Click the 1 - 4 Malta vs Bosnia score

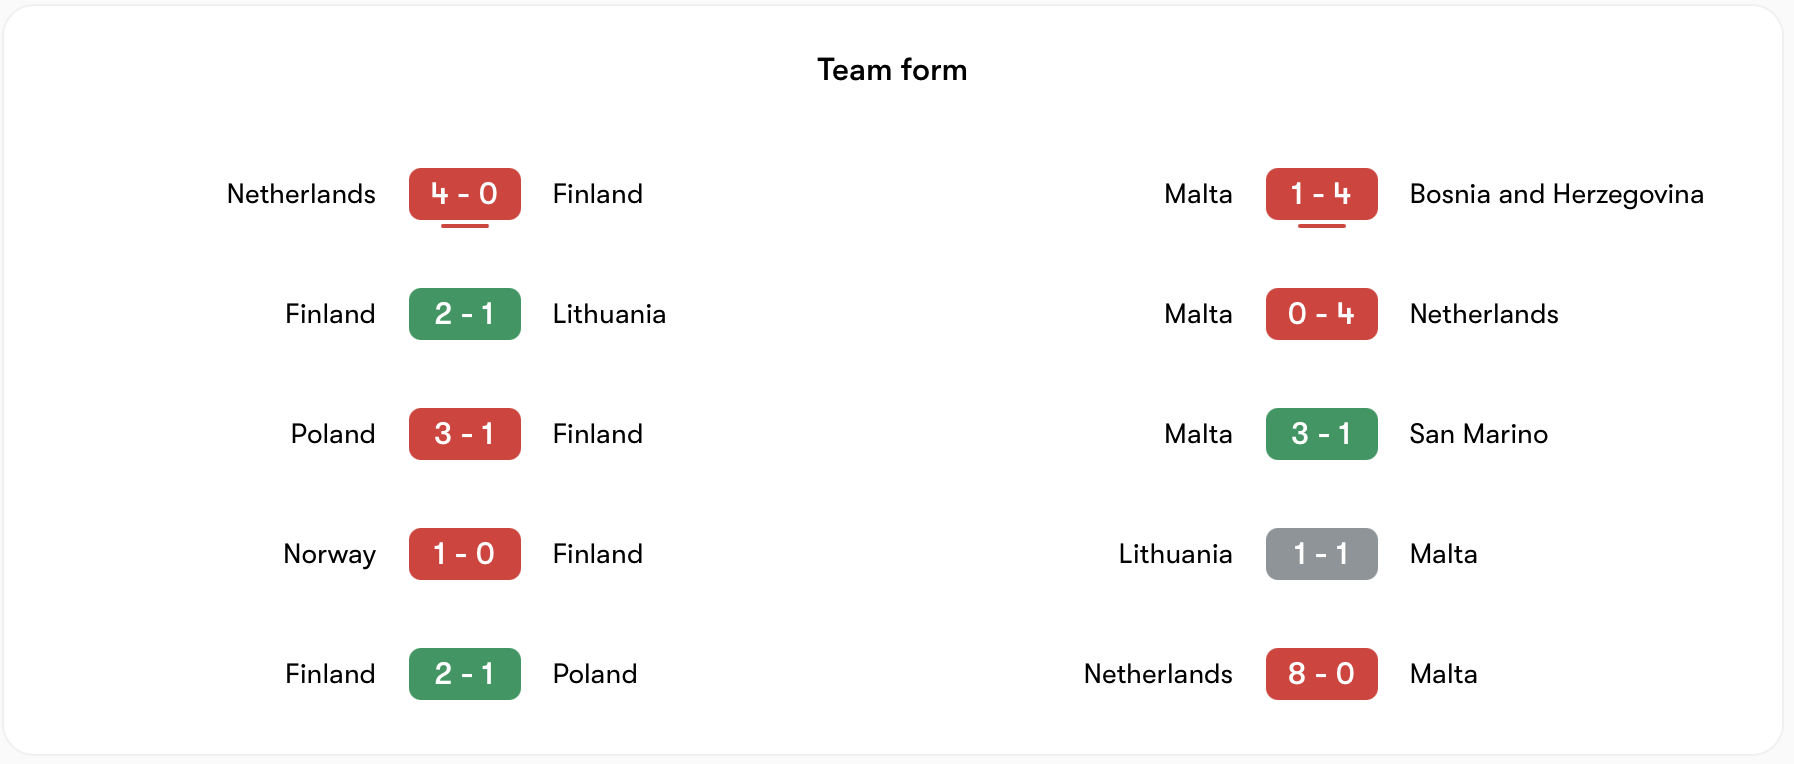point(1321,194)
